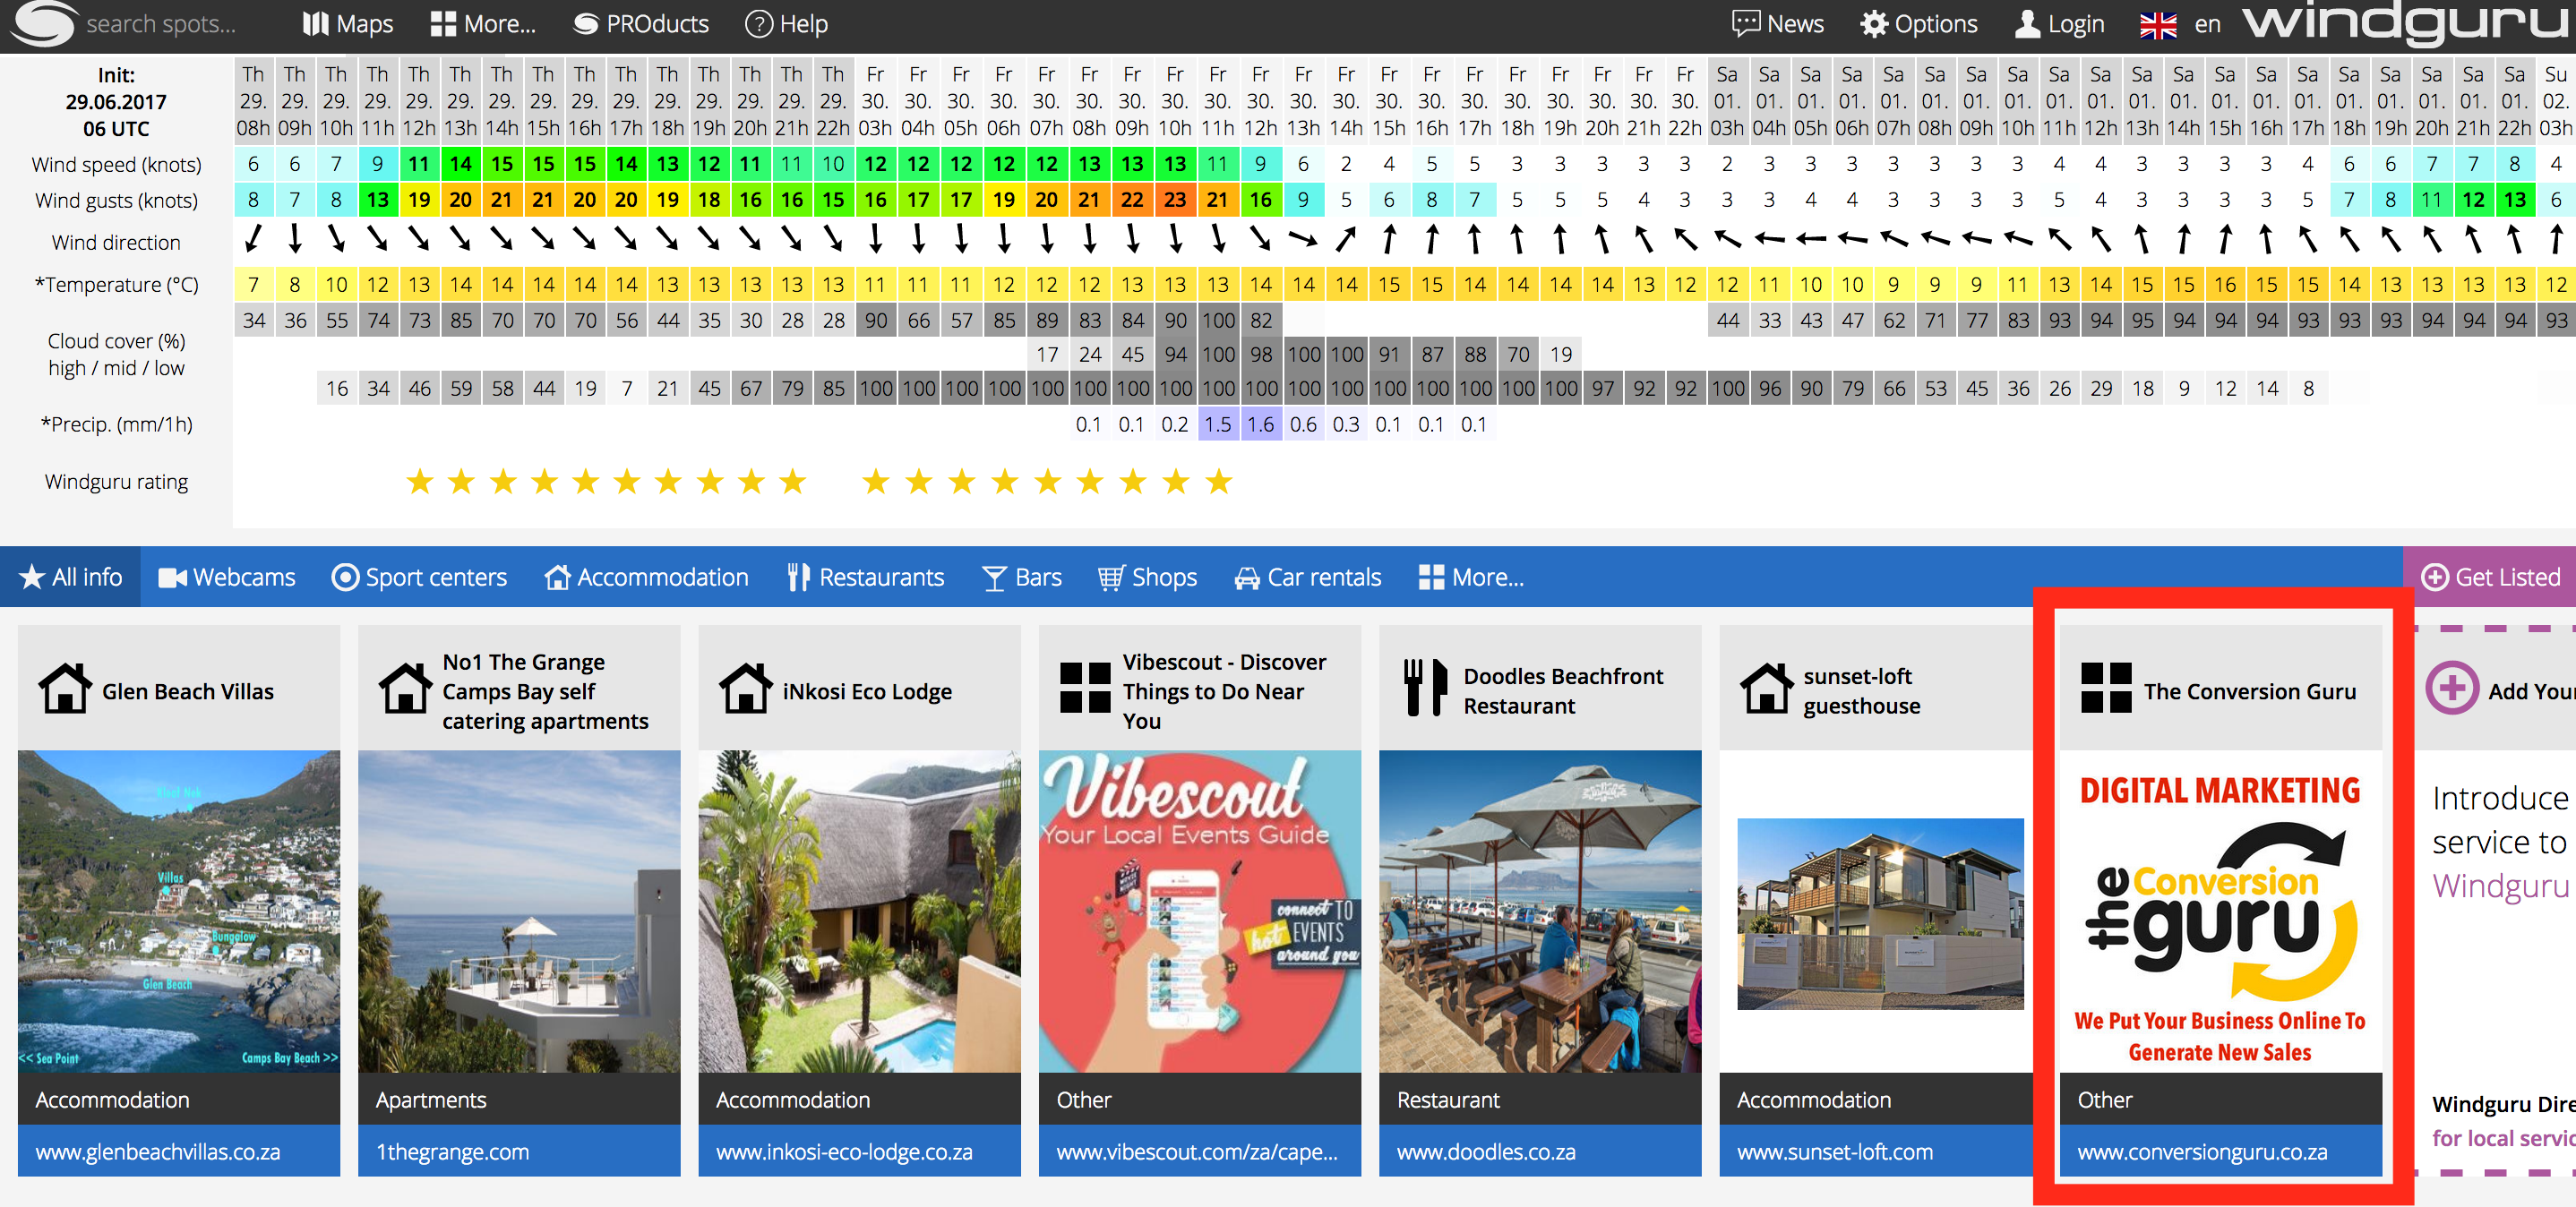The width and height of the screenshot is (2576, 1207).
Task: Select the Restaurants tab
Action: coord(865,577)
